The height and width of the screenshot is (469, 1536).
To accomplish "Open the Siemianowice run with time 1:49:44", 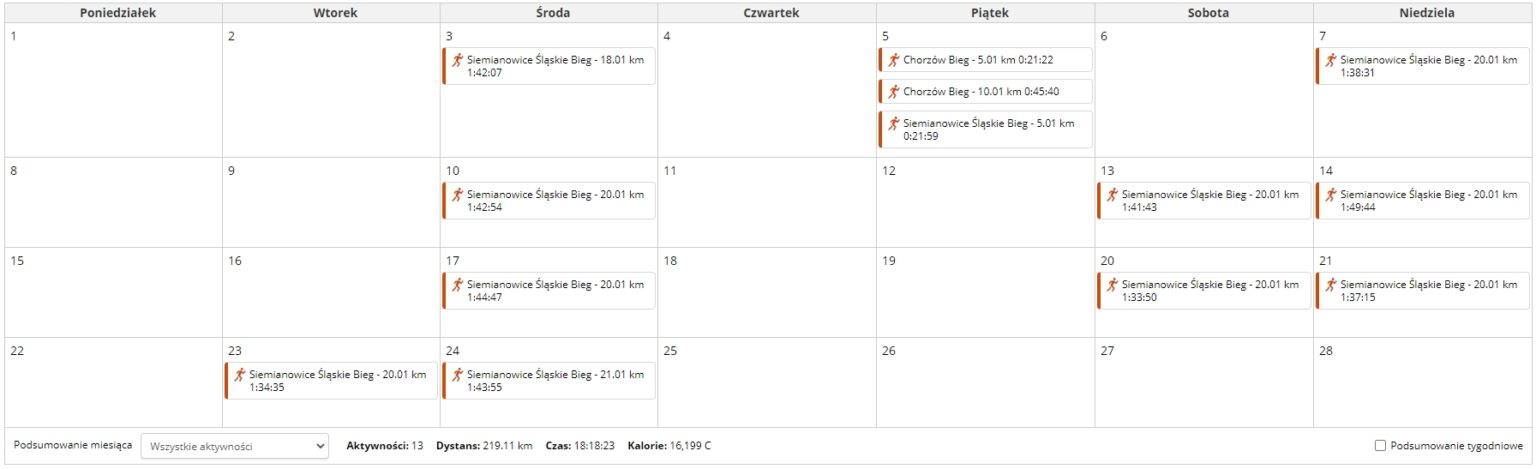I will pos(1422,201).
